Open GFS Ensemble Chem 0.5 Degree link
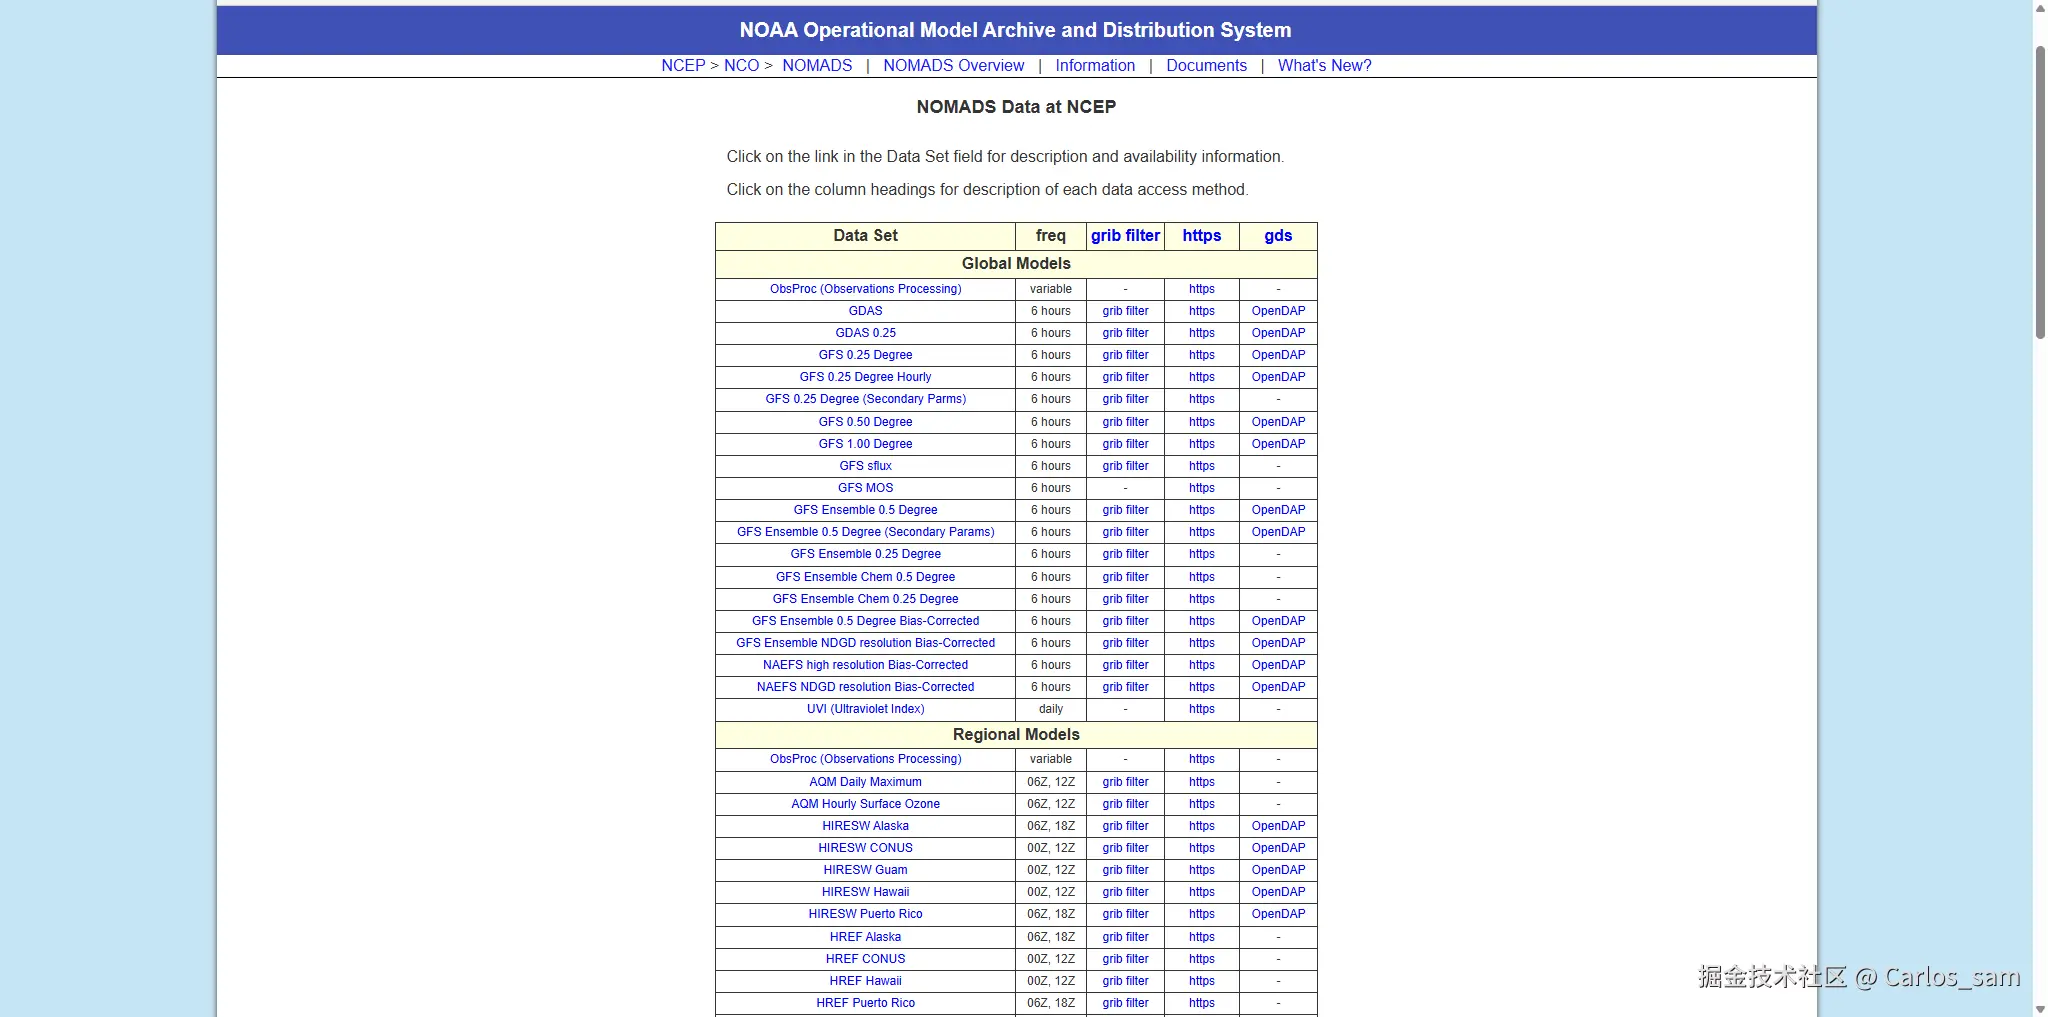2048x1017 pixels. [866, 577]
